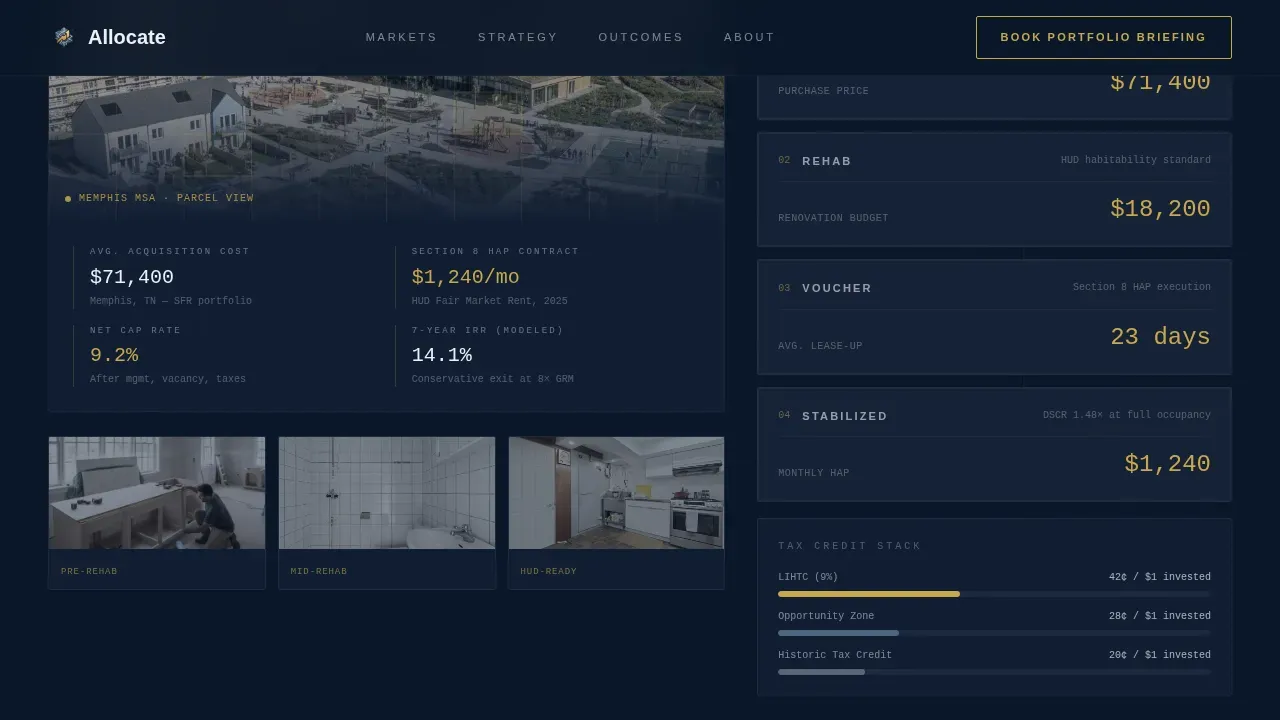Click the 04 Stabilized step heading
Screen dimensions: 1280x720
tap(833, 416)
